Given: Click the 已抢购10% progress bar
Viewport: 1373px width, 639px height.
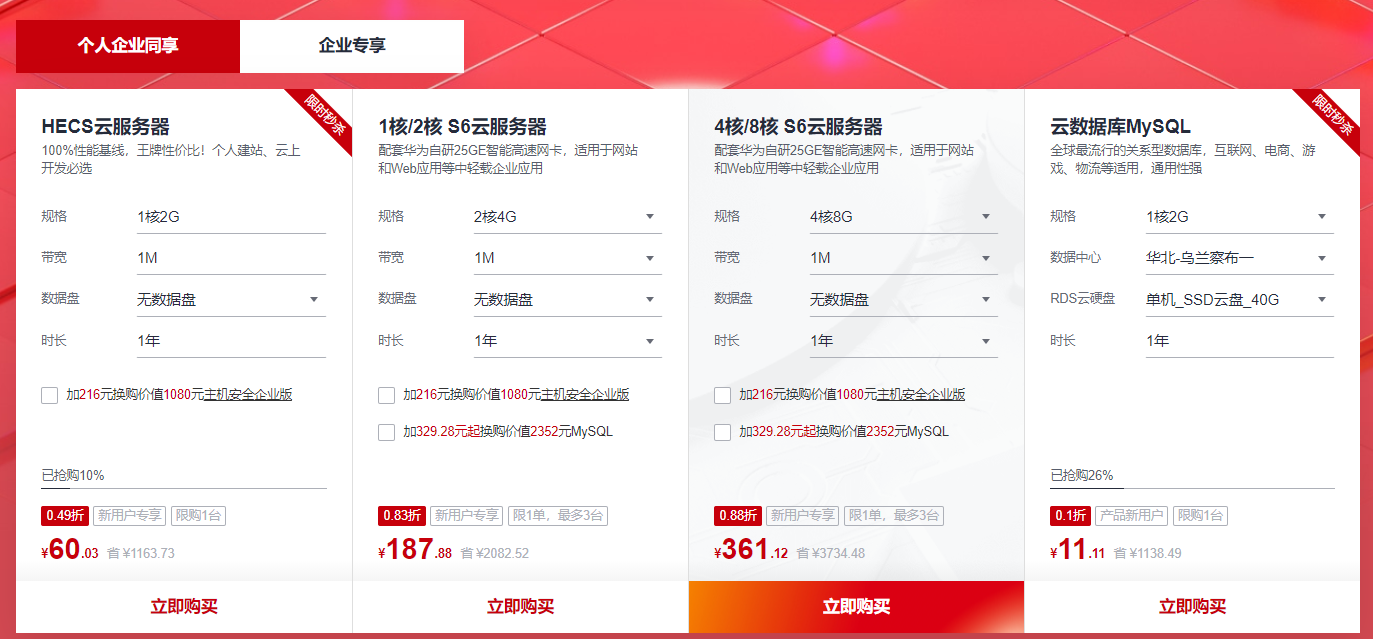Looking at the screenshot, I should pos(184,488).
